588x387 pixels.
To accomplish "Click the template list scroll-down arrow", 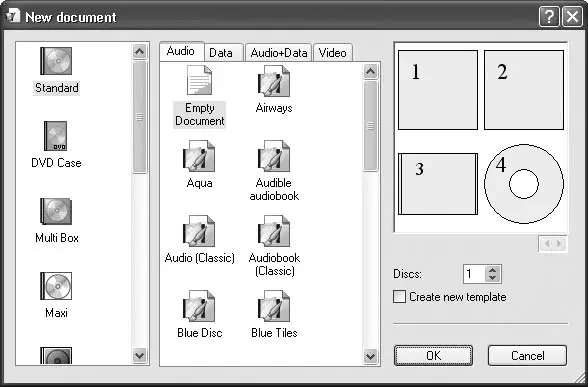I will pos(370,356).
